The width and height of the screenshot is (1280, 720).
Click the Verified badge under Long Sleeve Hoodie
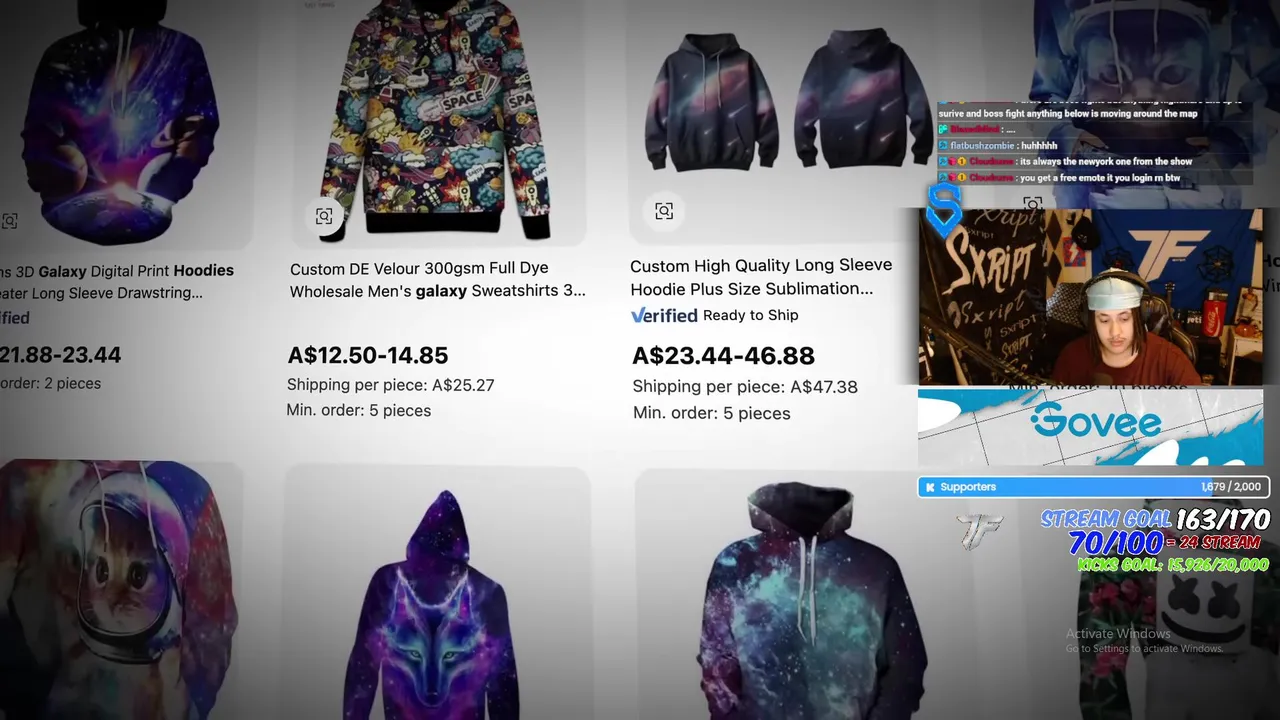(x=664, y=315)
